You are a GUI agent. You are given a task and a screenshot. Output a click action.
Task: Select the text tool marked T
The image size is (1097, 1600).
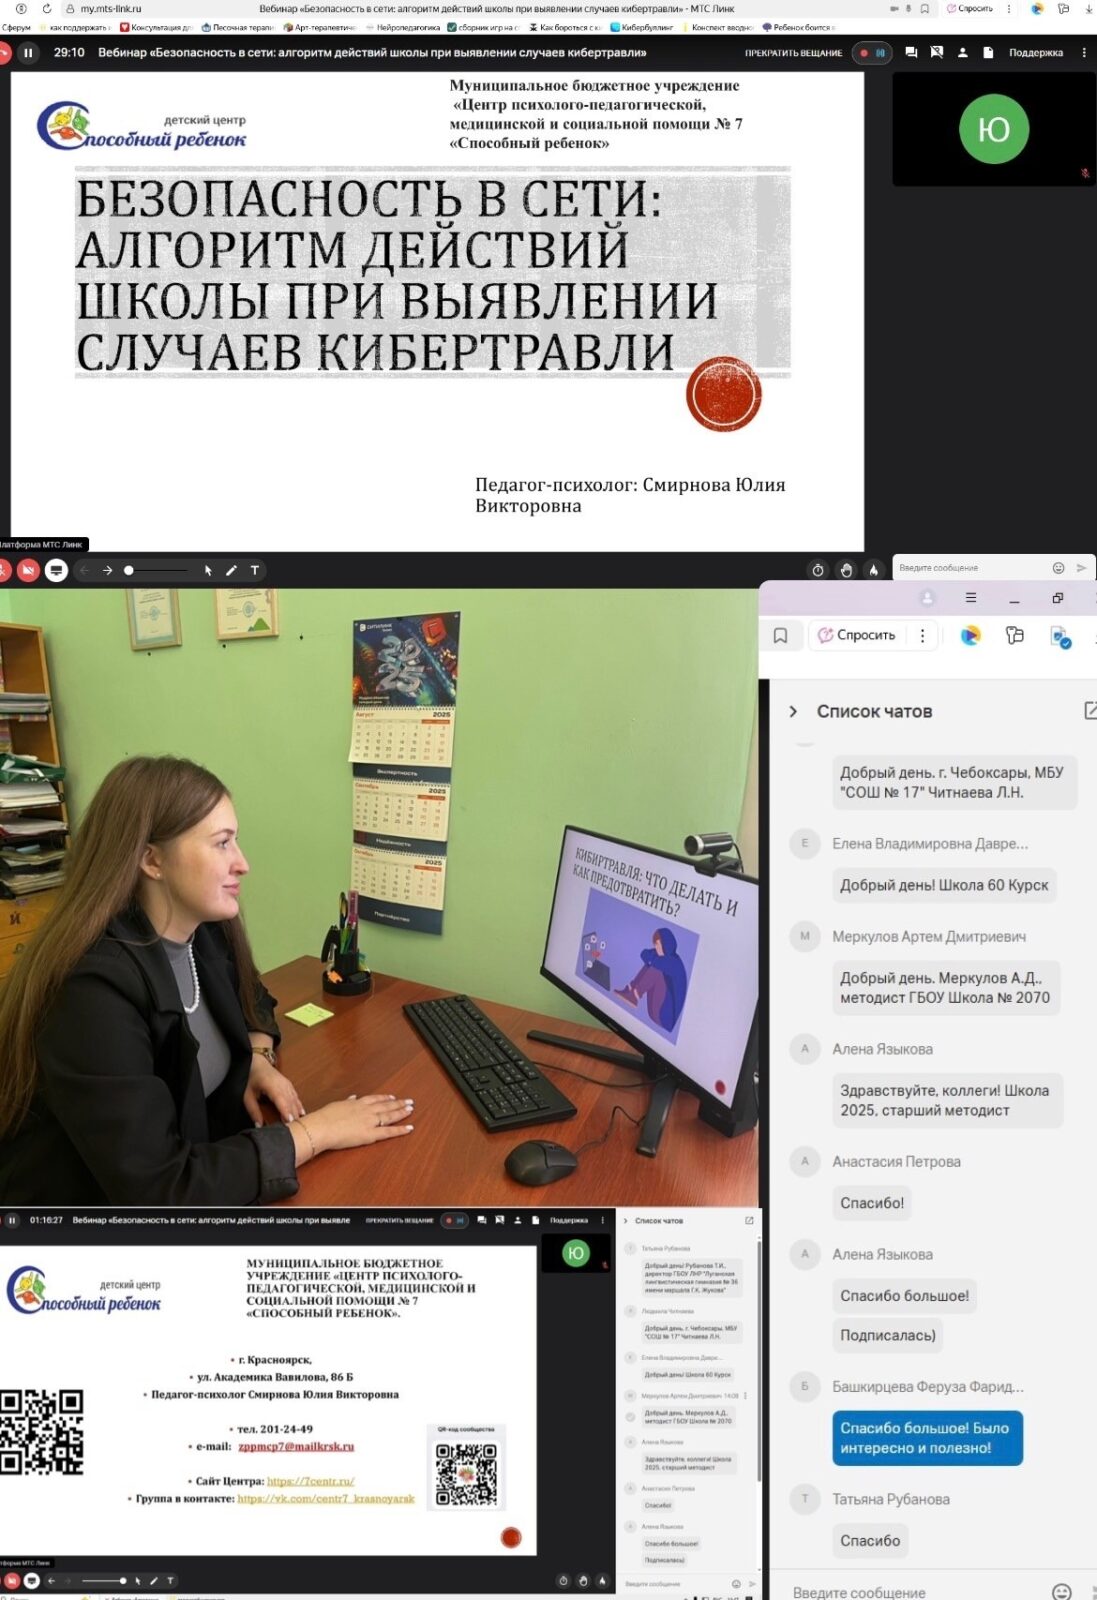(x=255, y=570)
